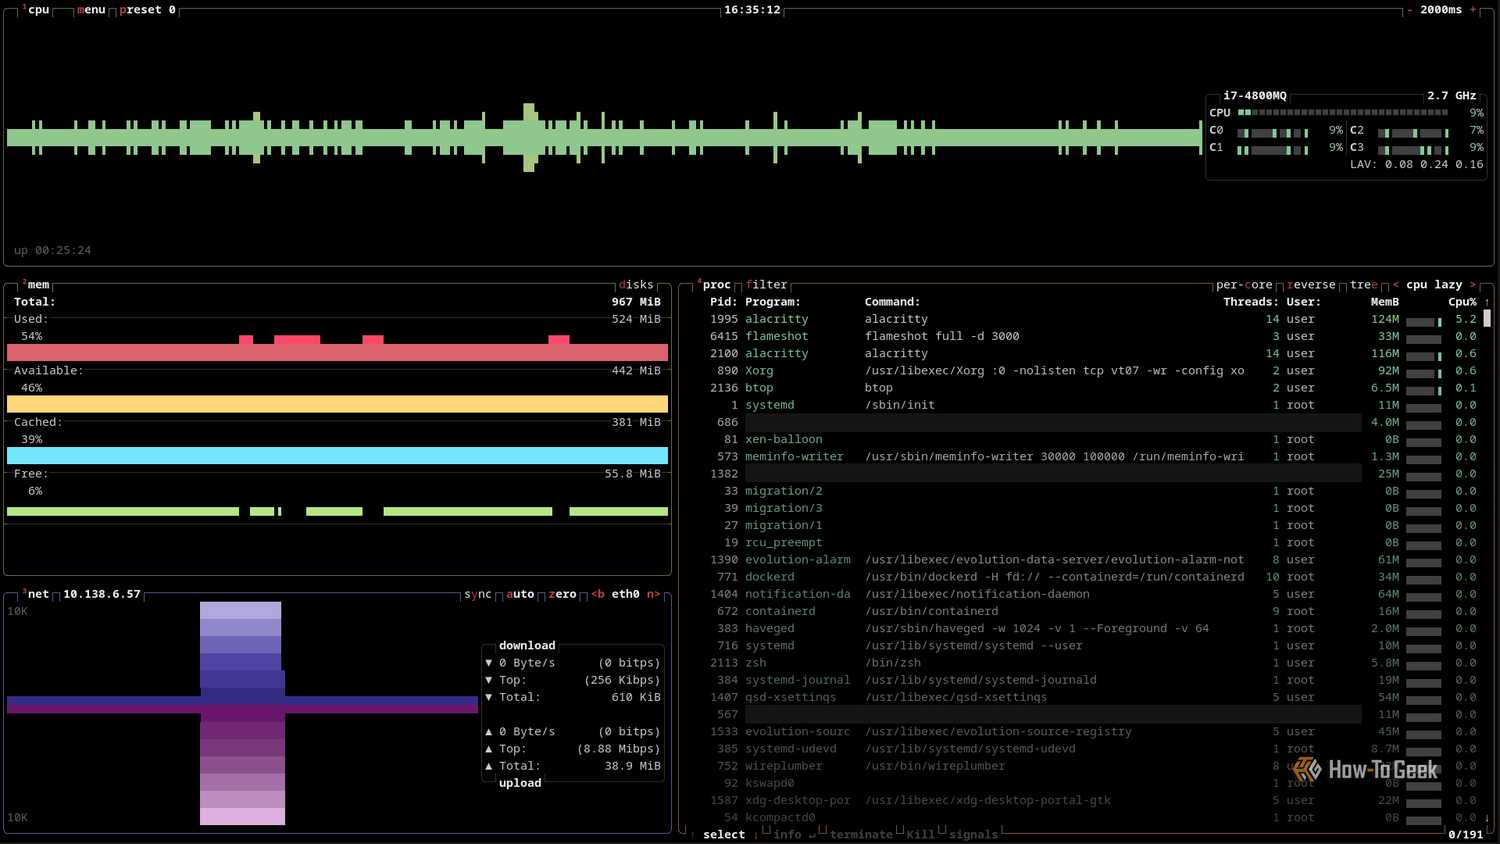Switch to next network interface using the n> arrow
The height and width of the screenshot is (844, 1500).
[653, 594]
